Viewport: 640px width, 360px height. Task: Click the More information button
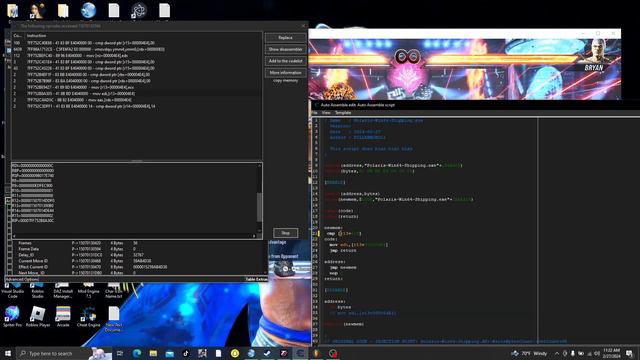[x=285, y=72]
